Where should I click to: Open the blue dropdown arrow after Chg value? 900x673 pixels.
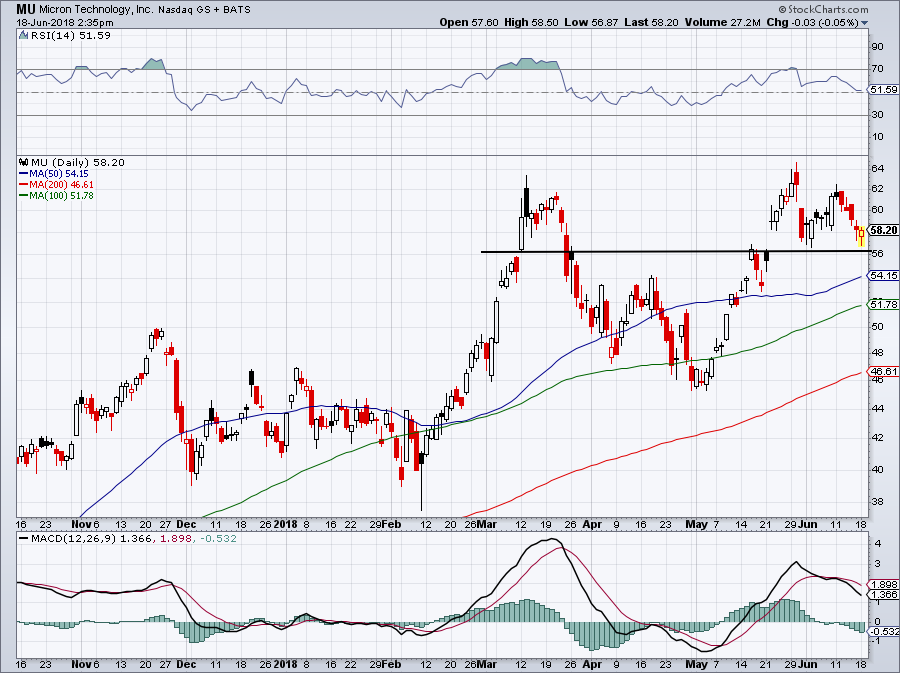pos(864,23)
